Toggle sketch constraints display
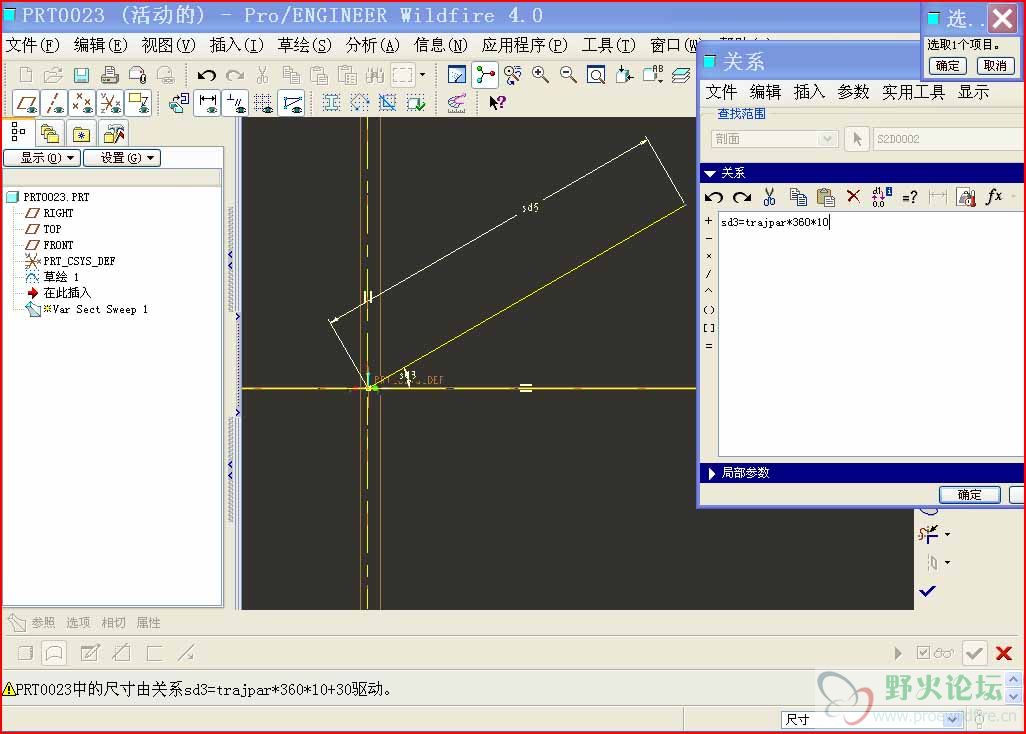This screenshot has height=734, width=1026. 236,103
